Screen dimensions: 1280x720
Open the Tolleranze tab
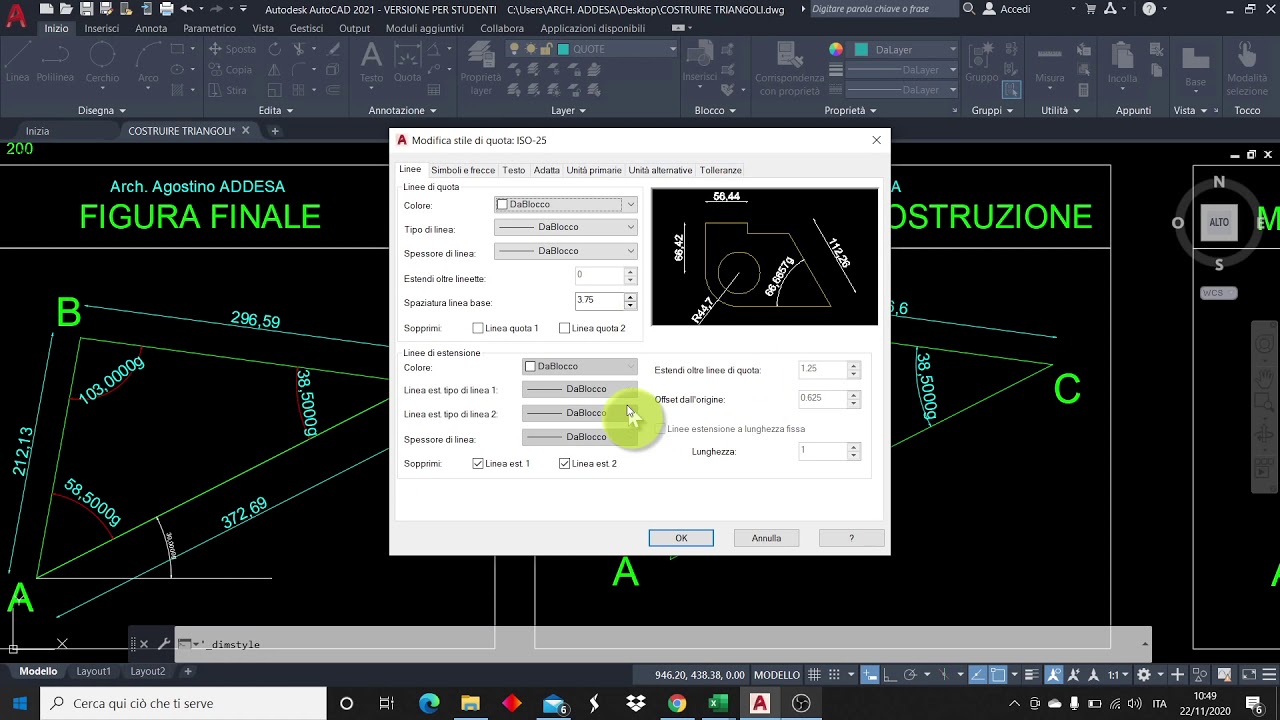(x=720, y=170)
